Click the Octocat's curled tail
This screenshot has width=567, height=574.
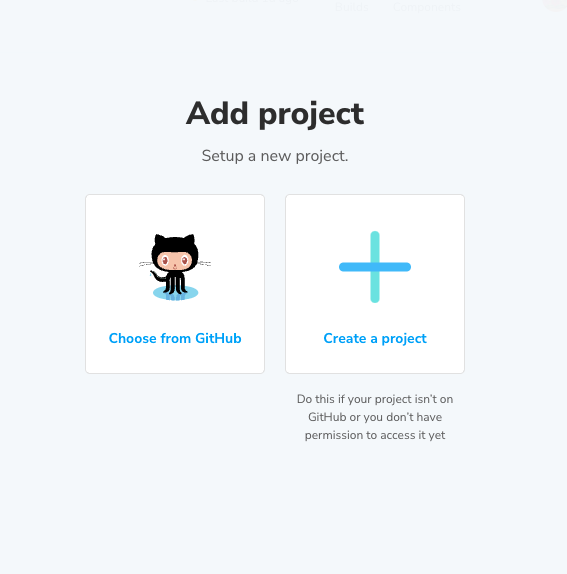tap(157, 276)
